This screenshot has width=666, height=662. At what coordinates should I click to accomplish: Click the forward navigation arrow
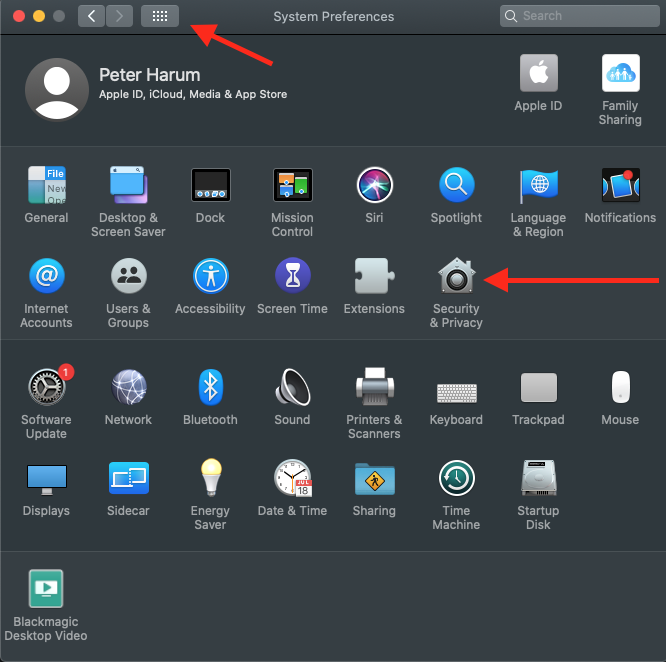pos(119,16)
